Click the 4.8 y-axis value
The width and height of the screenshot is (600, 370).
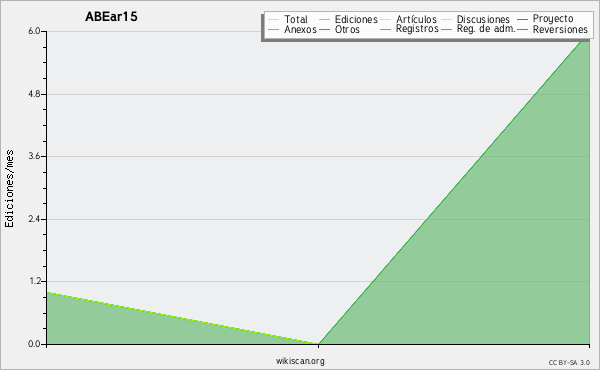34,94
